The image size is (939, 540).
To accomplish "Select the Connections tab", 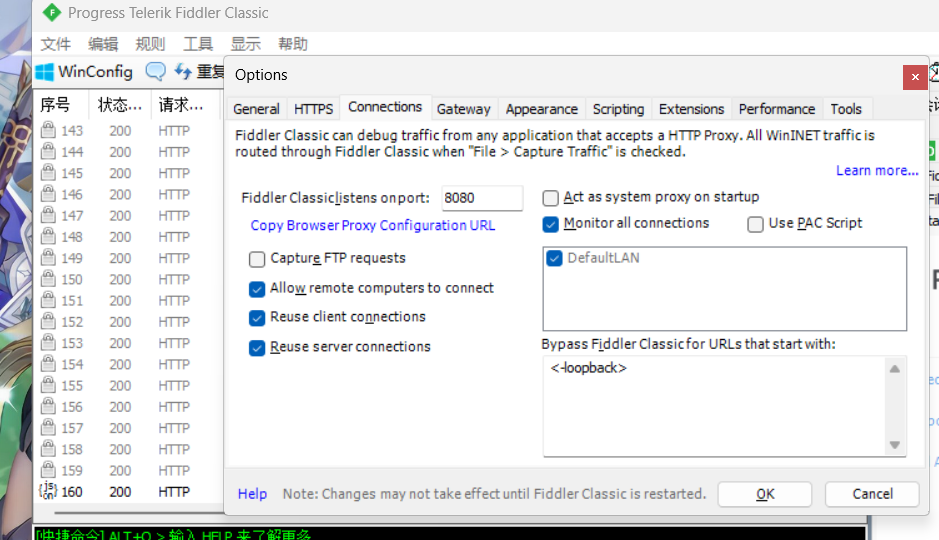I will click(385, 107).
